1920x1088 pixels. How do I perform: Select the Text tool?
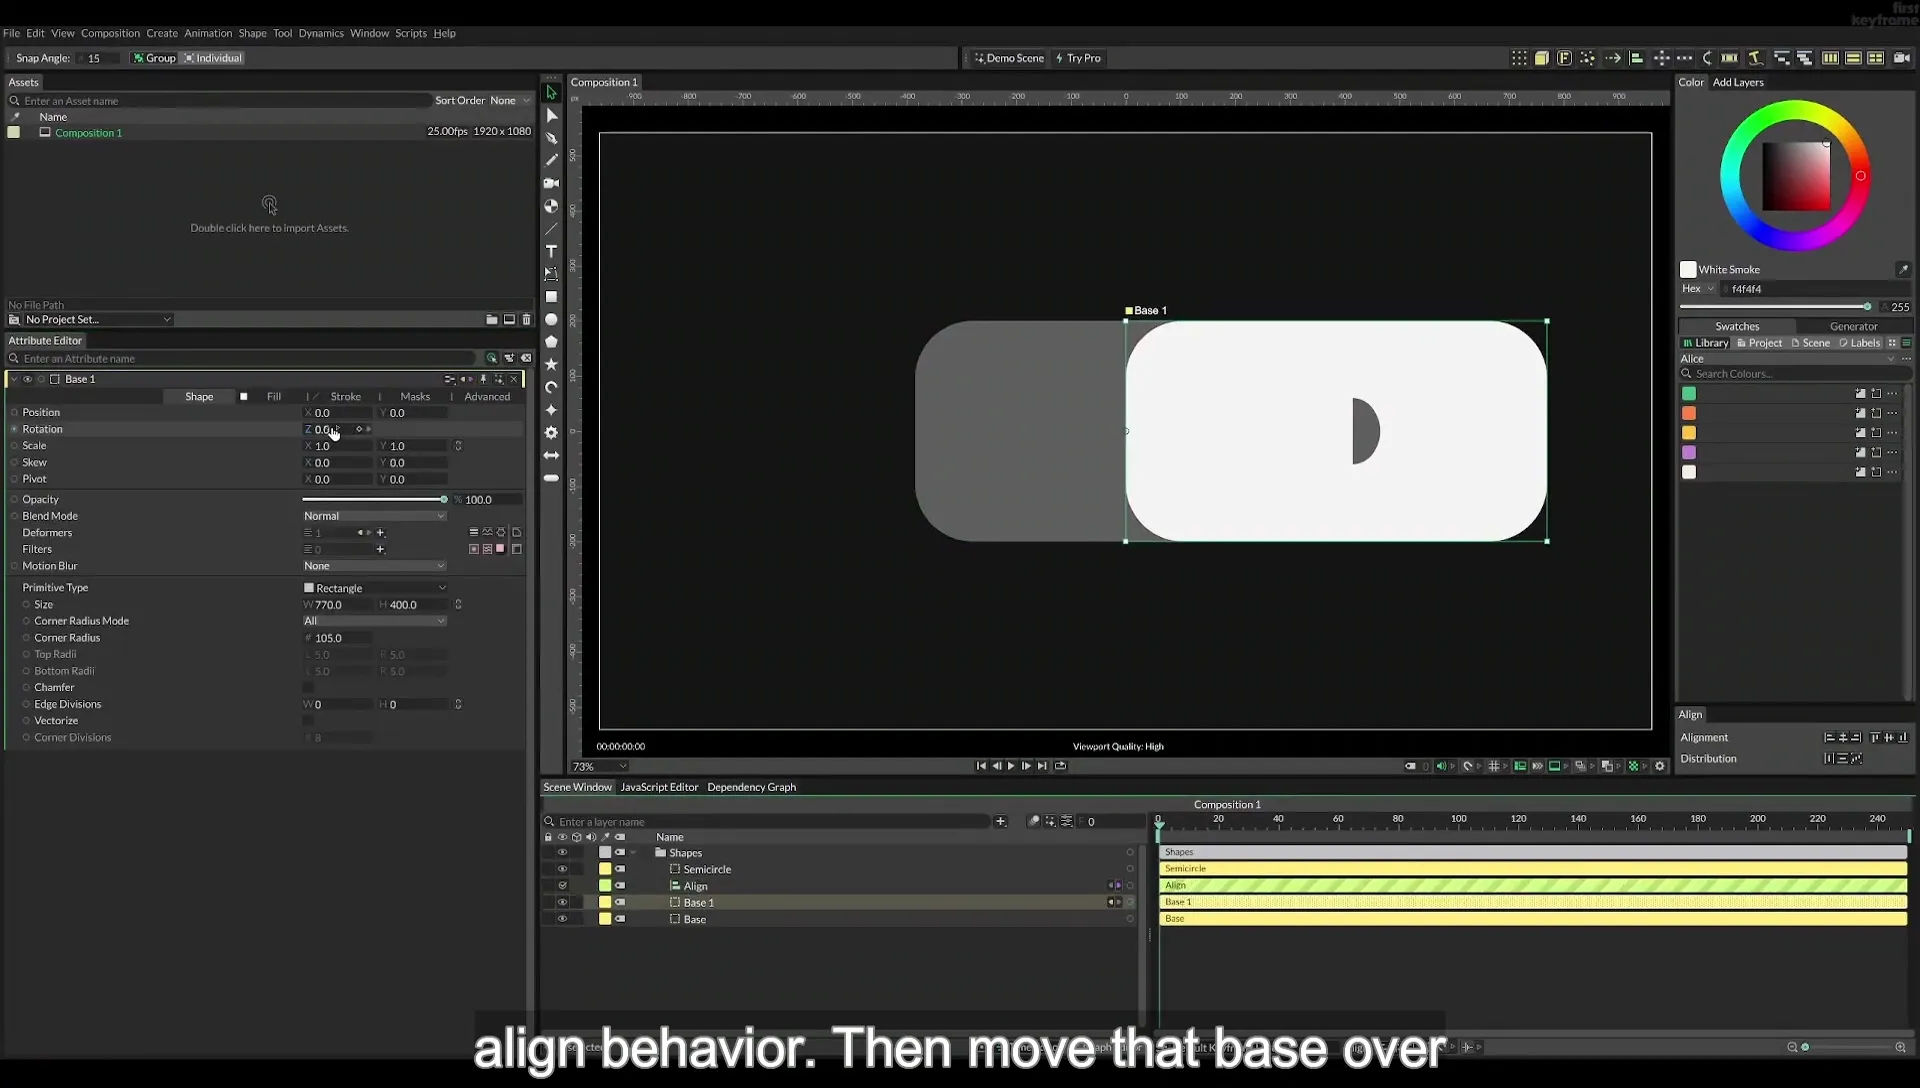pos(551,251)
